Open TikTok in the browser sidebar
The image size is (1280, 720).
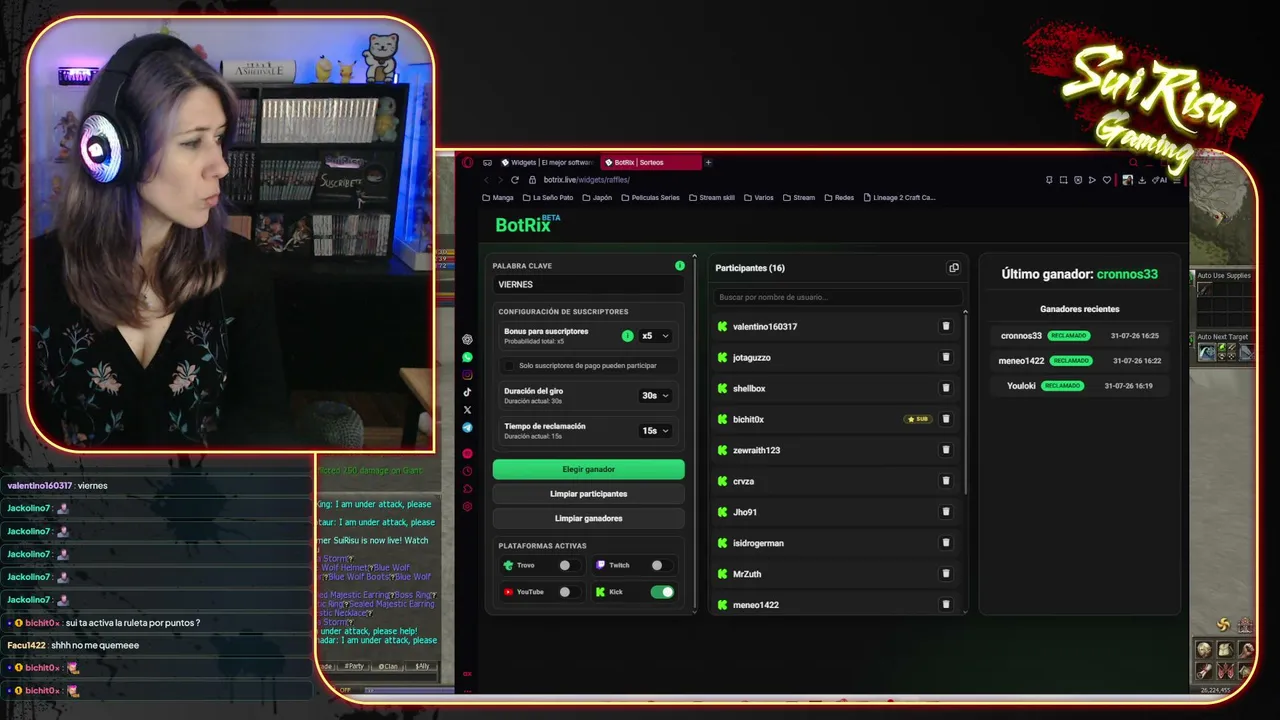(467, 392)
